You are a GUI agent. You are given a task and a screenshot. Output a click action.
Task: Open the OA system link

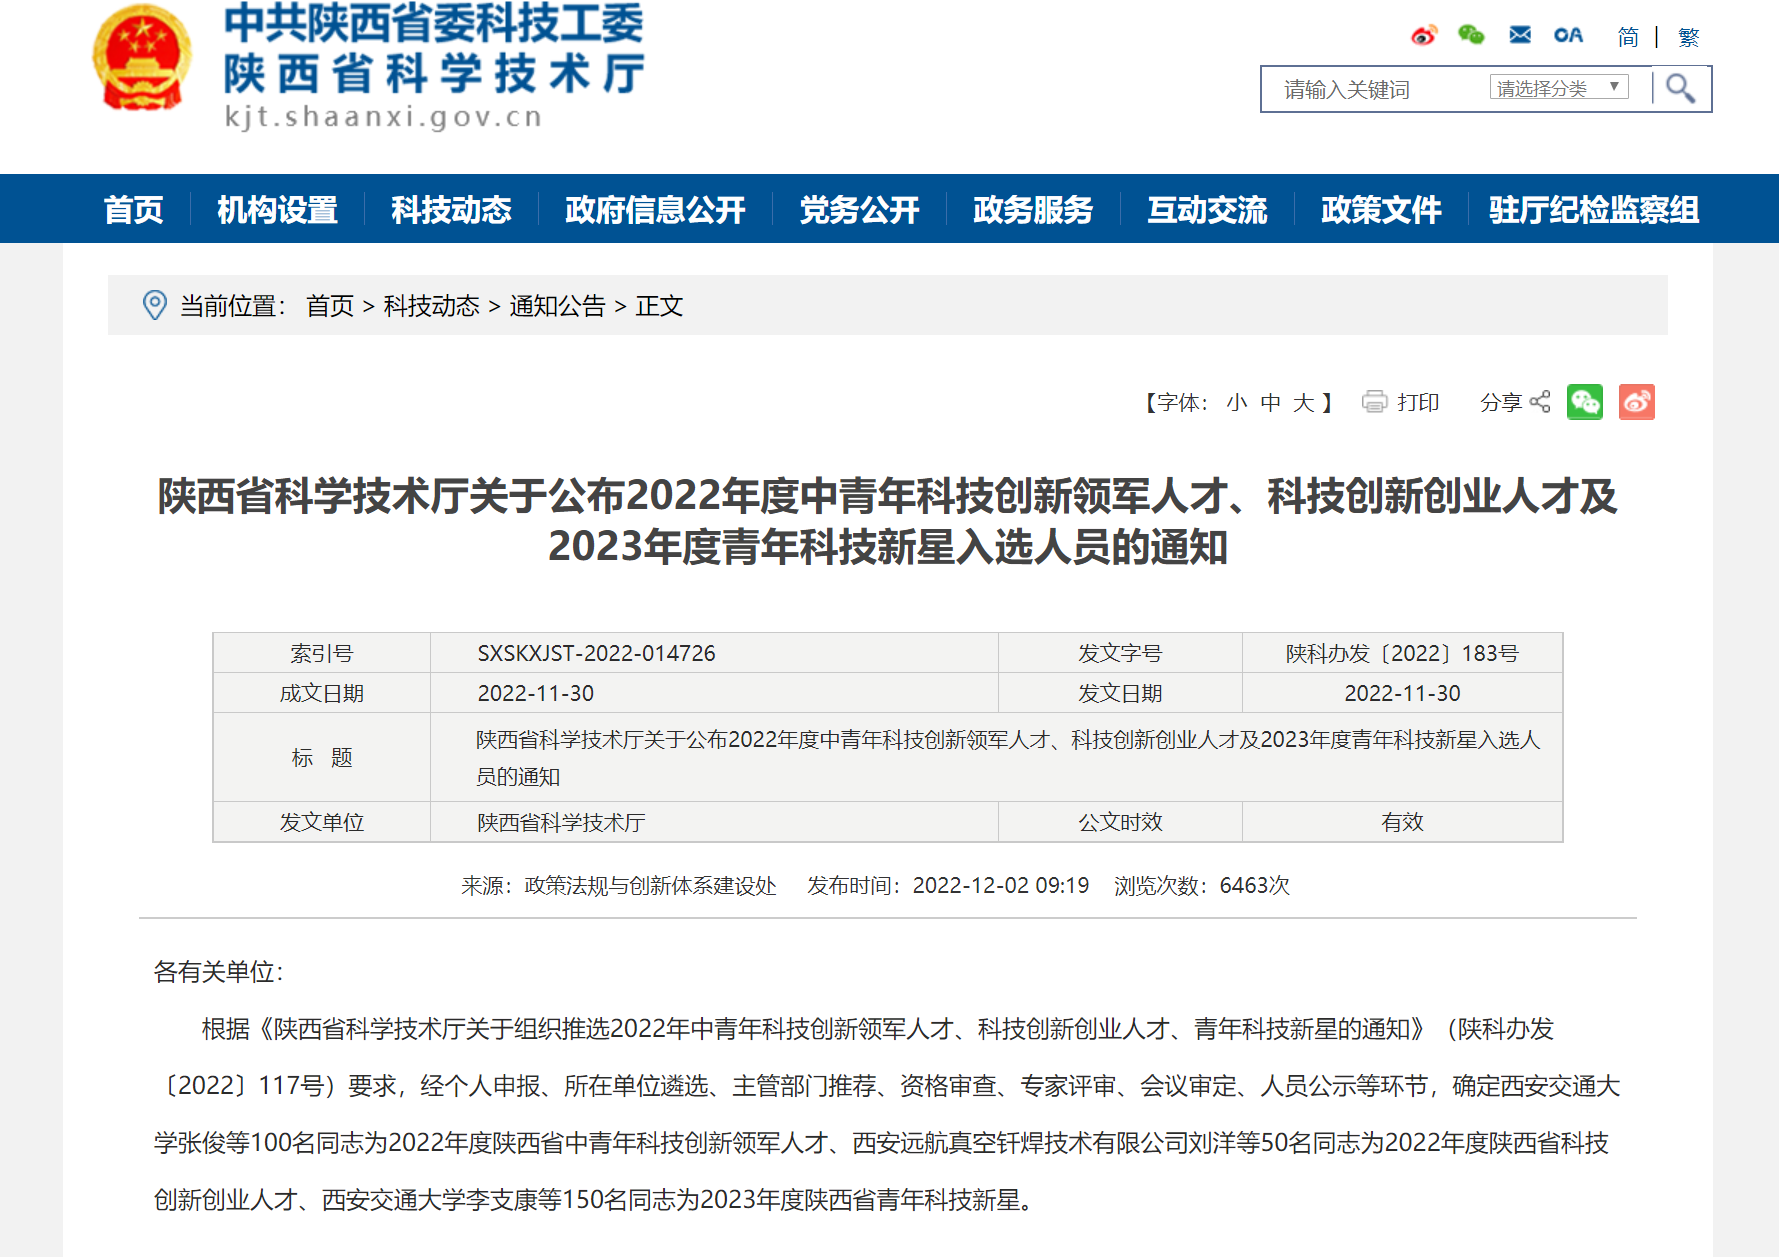pos(1568,35)
